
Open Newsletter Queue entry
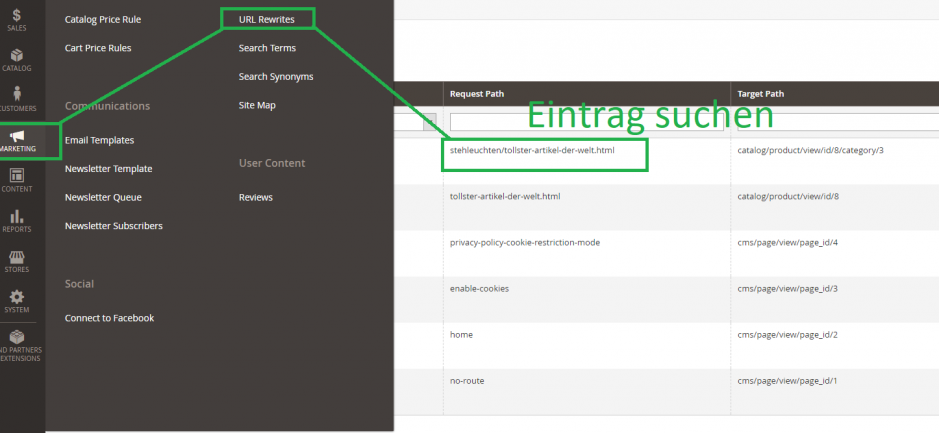pyautogui.click(x=103, y=197)
